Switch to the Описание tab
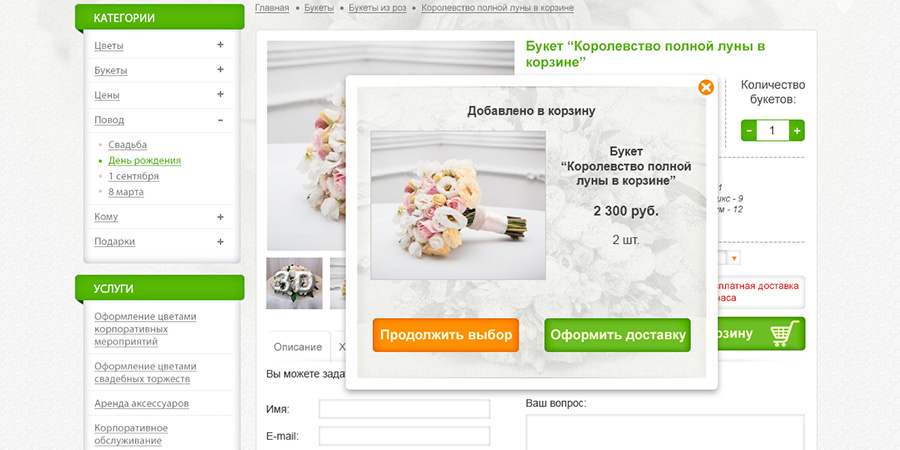The width and height of the screenshot is (900, 450). 297,347
